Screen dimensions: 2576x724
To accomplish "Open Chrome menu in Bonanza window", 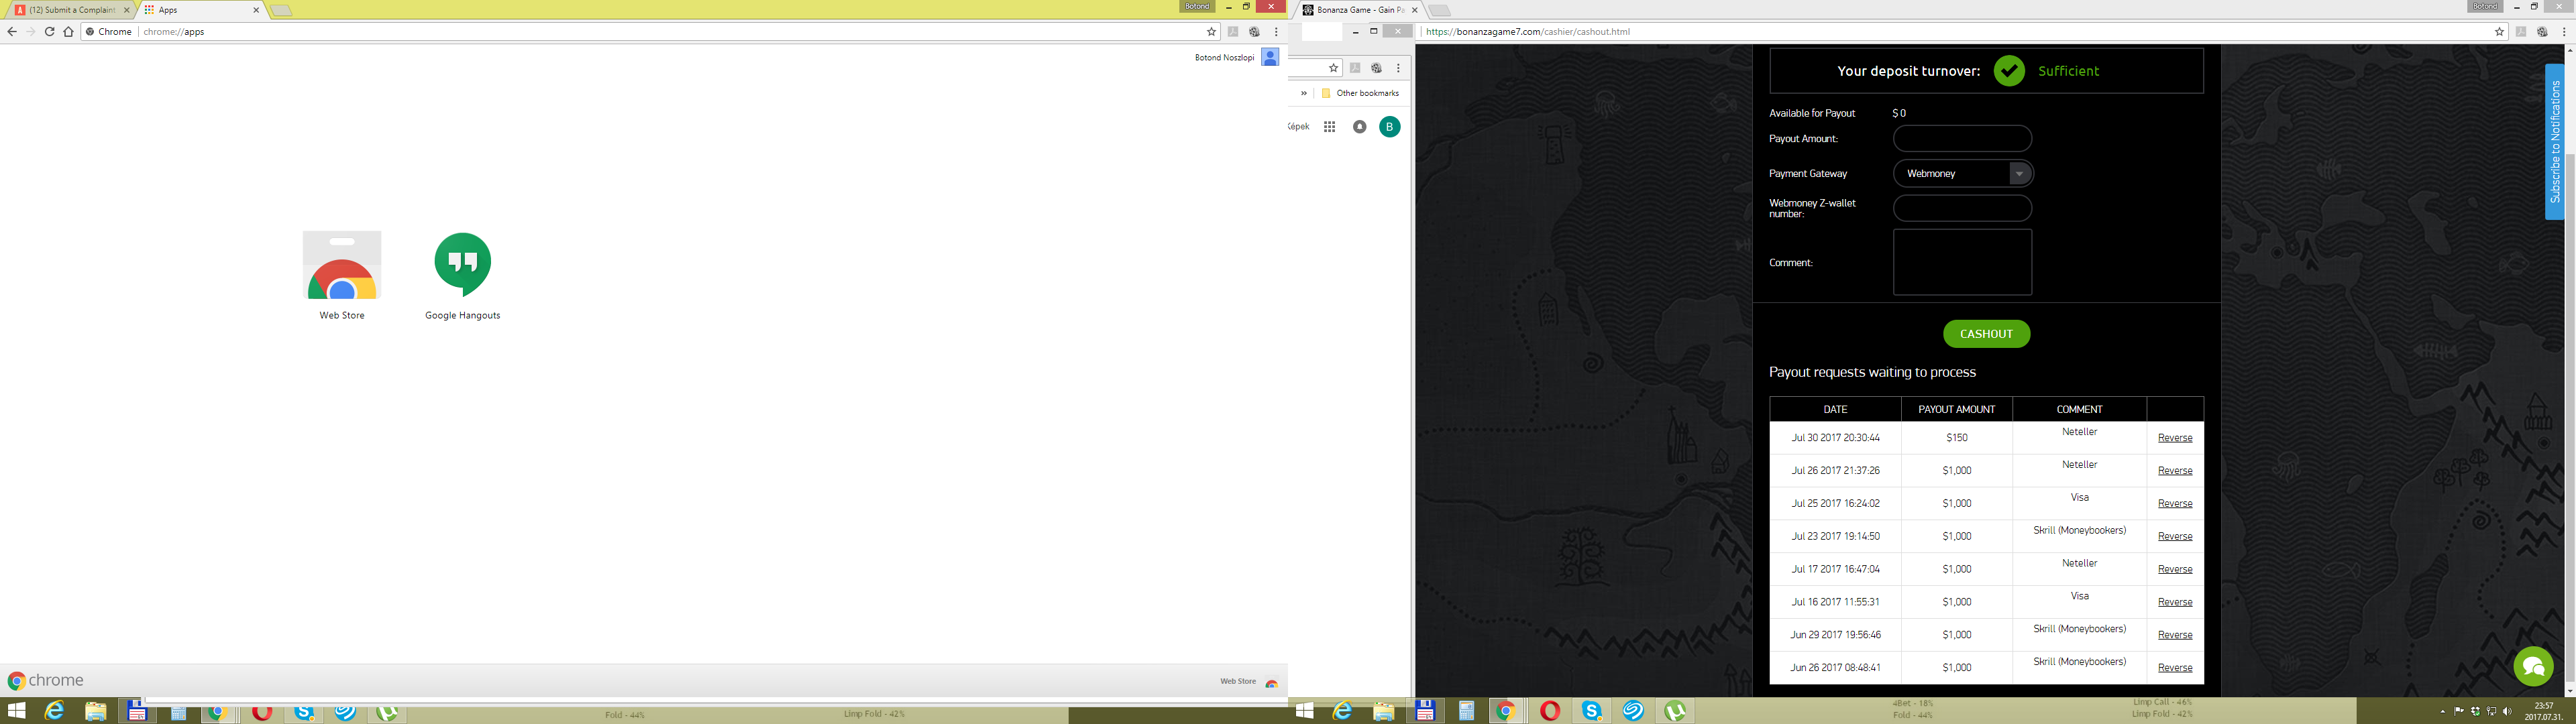I will click(x=2564, y=32).
